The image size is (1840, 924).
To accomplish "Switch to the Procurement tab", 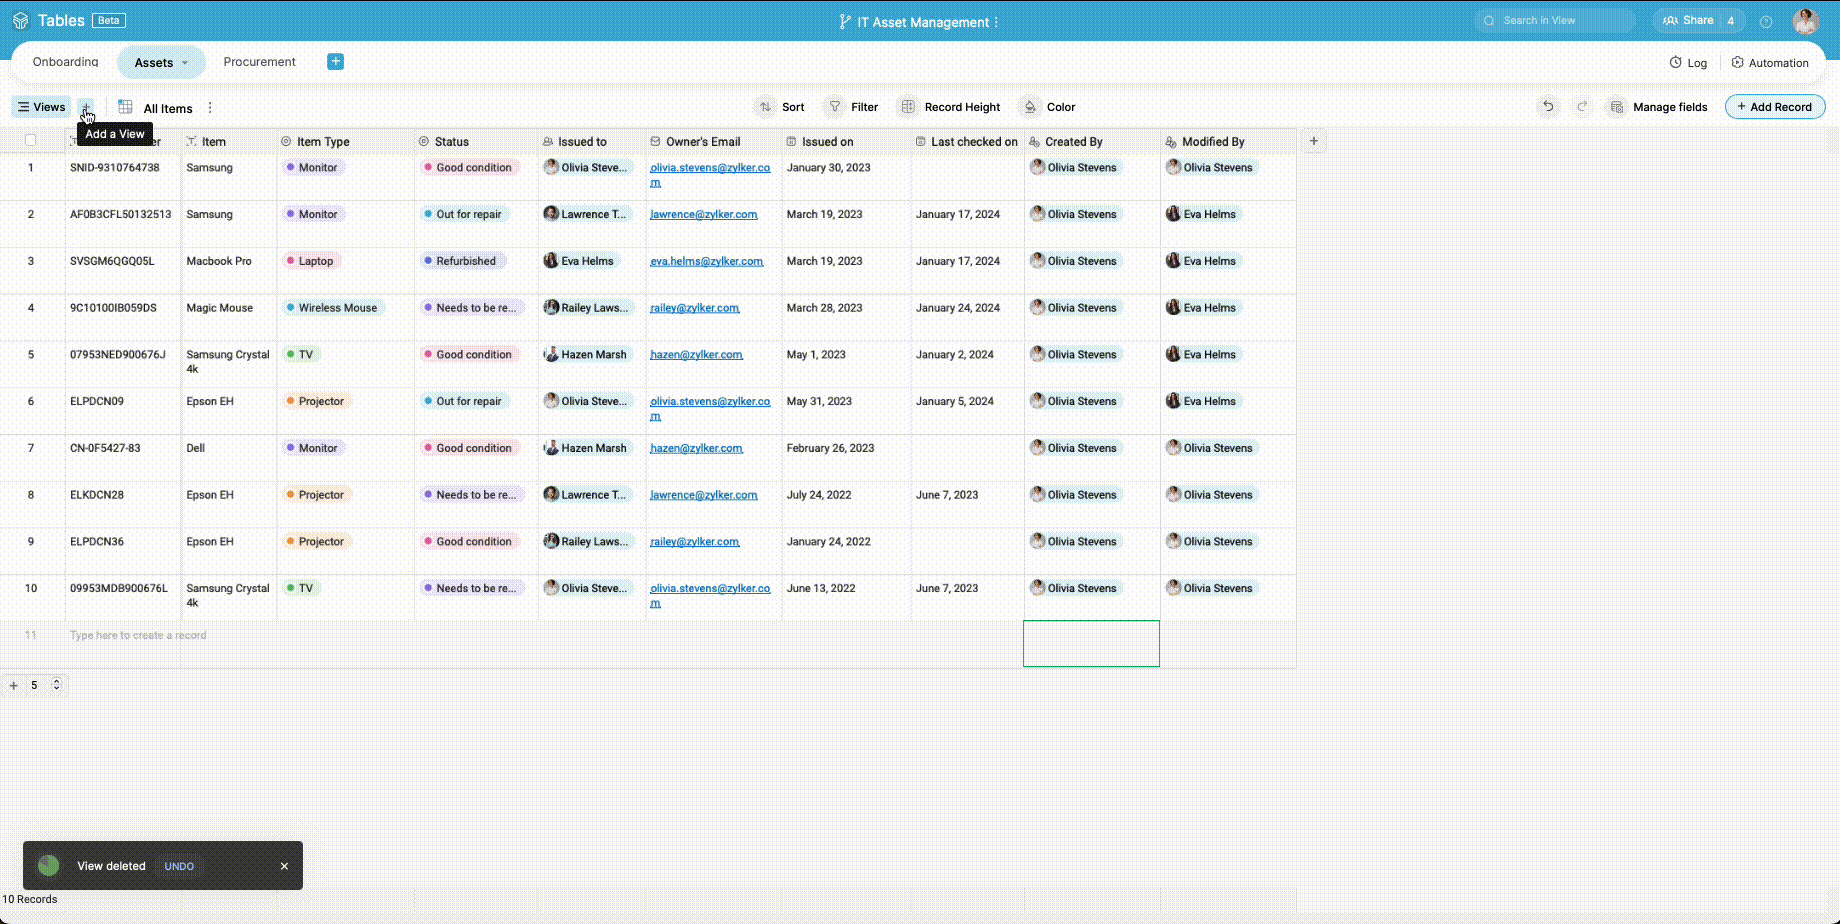I will pos(259,62).
